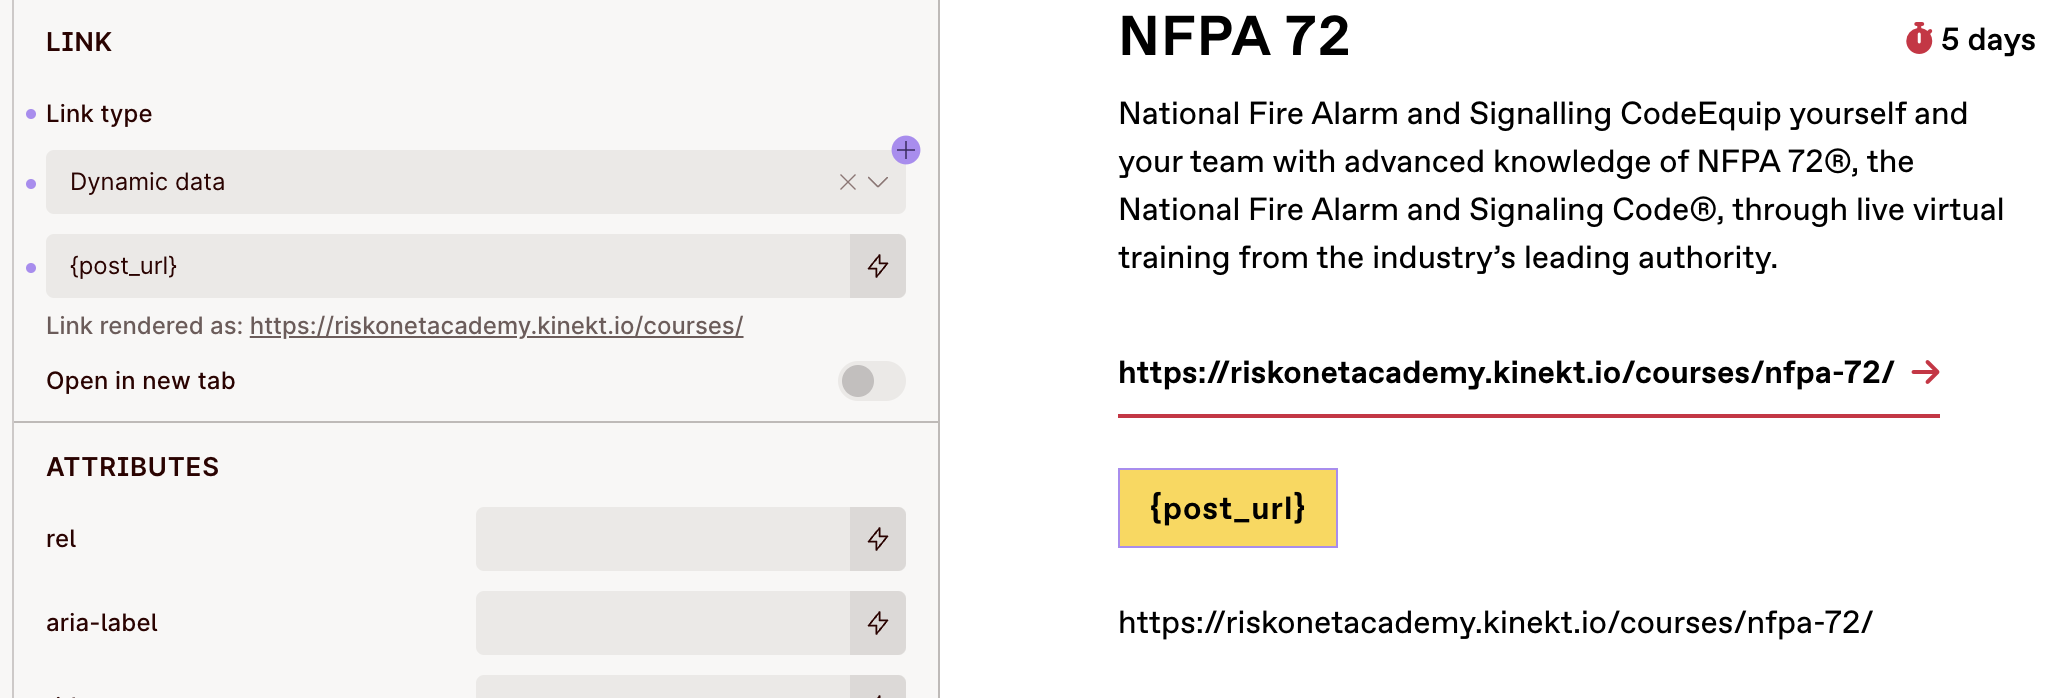Click the lightning bolt icon for rel attribute

[878, 539]
